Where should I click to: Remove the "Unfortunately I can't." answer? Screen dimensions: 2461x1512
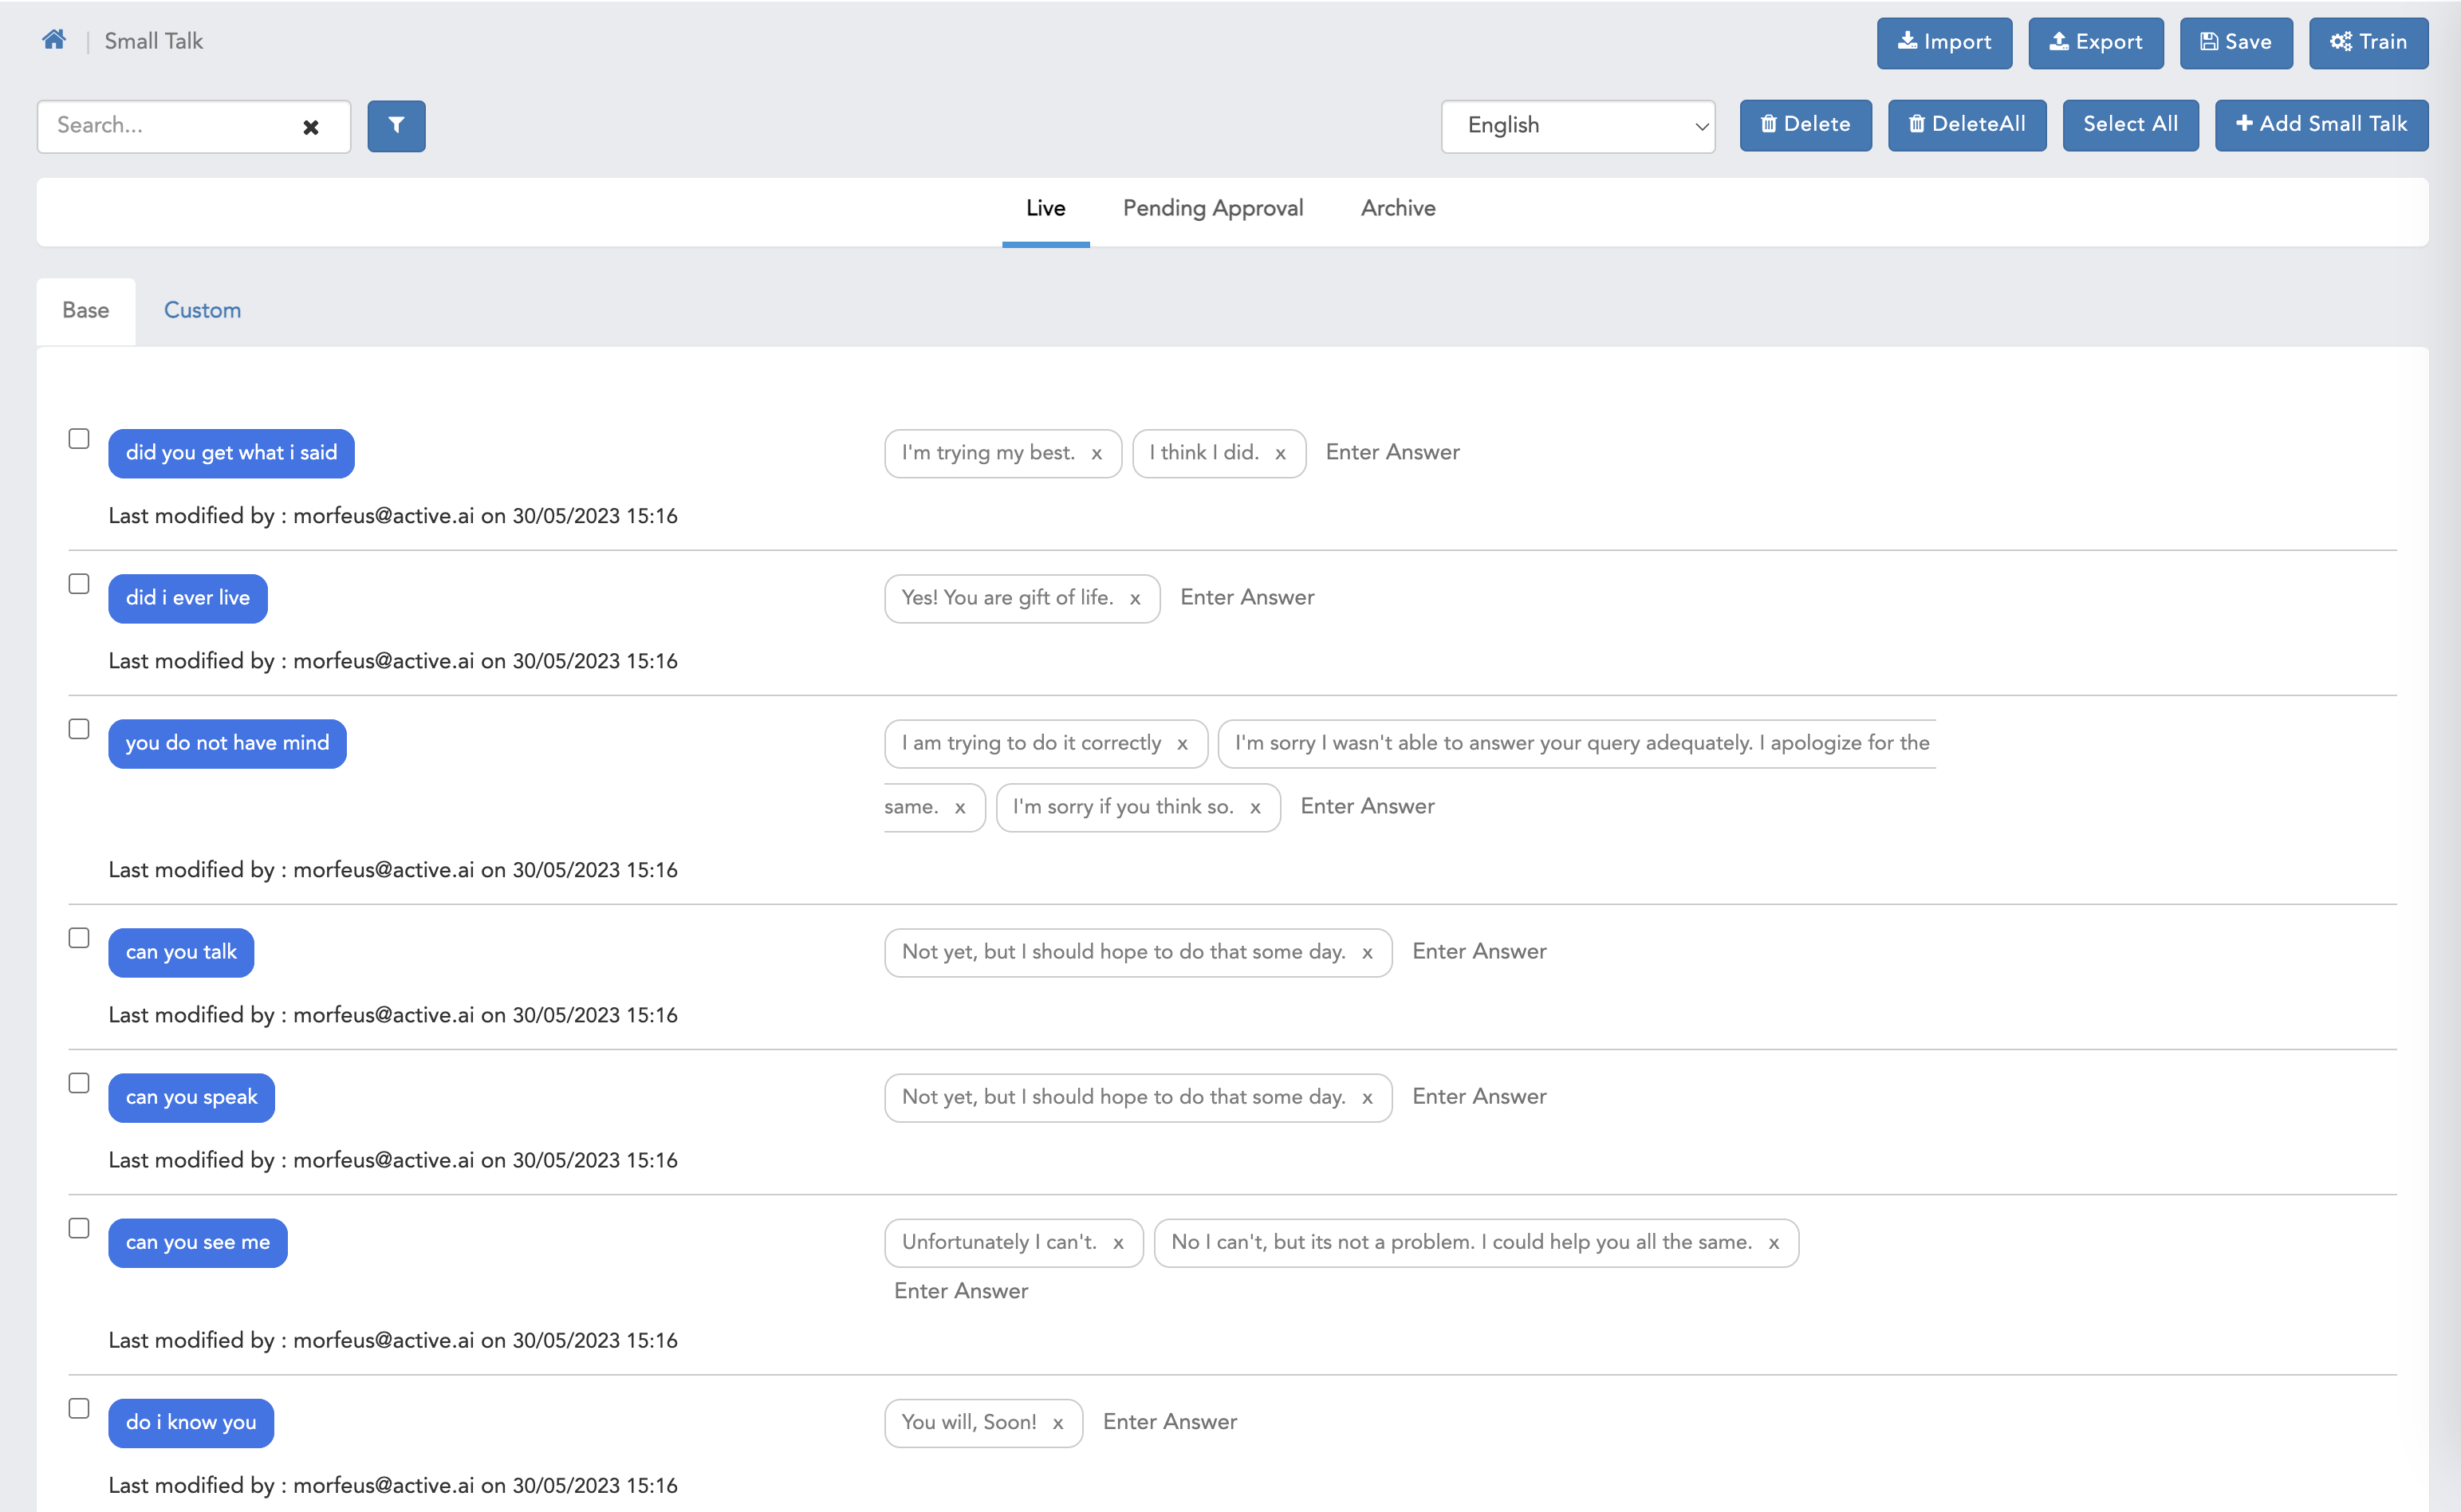tap(1118, 1243)
